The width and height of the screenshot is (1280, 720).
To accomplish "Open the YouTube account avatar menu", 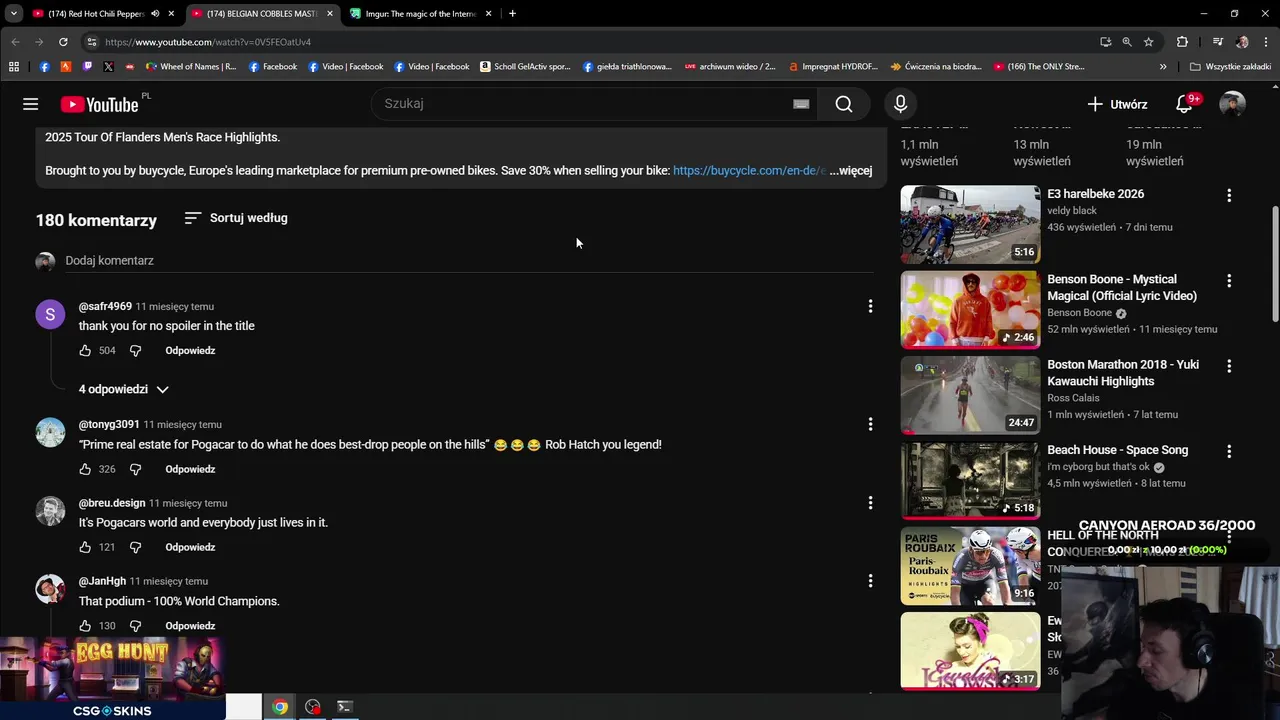I will (1232, 104).
